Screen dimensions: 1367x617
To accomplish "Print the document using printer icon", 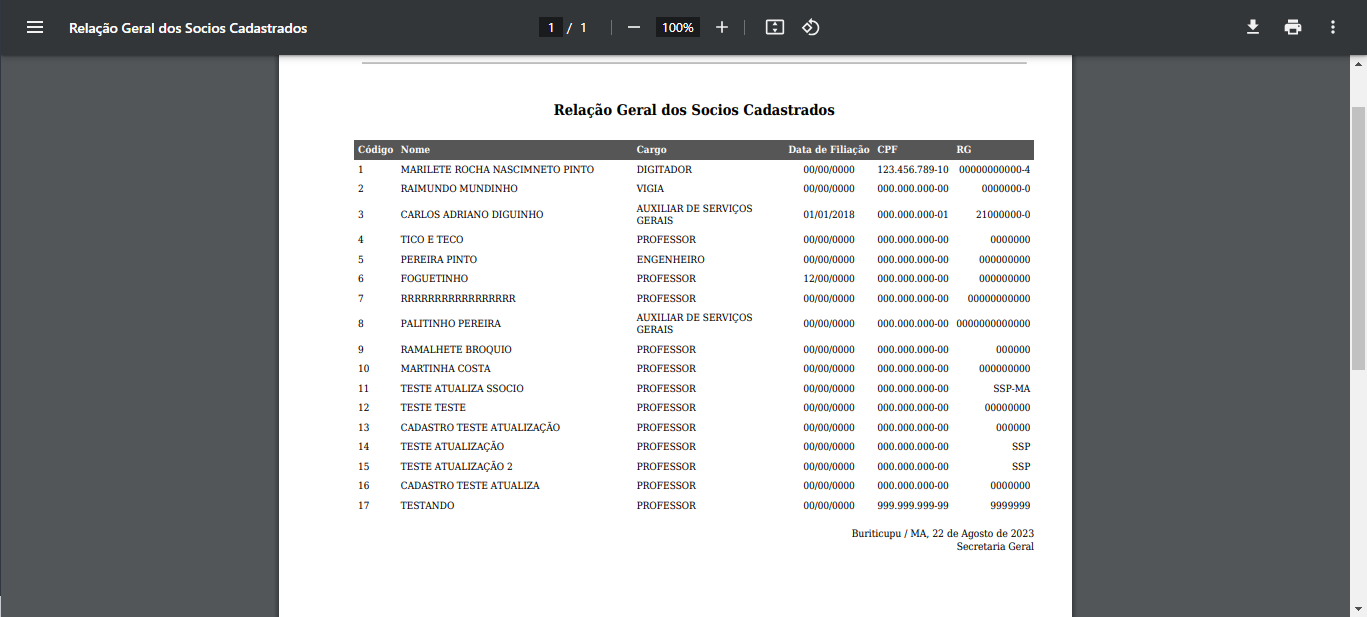I will coord(1293,28).
